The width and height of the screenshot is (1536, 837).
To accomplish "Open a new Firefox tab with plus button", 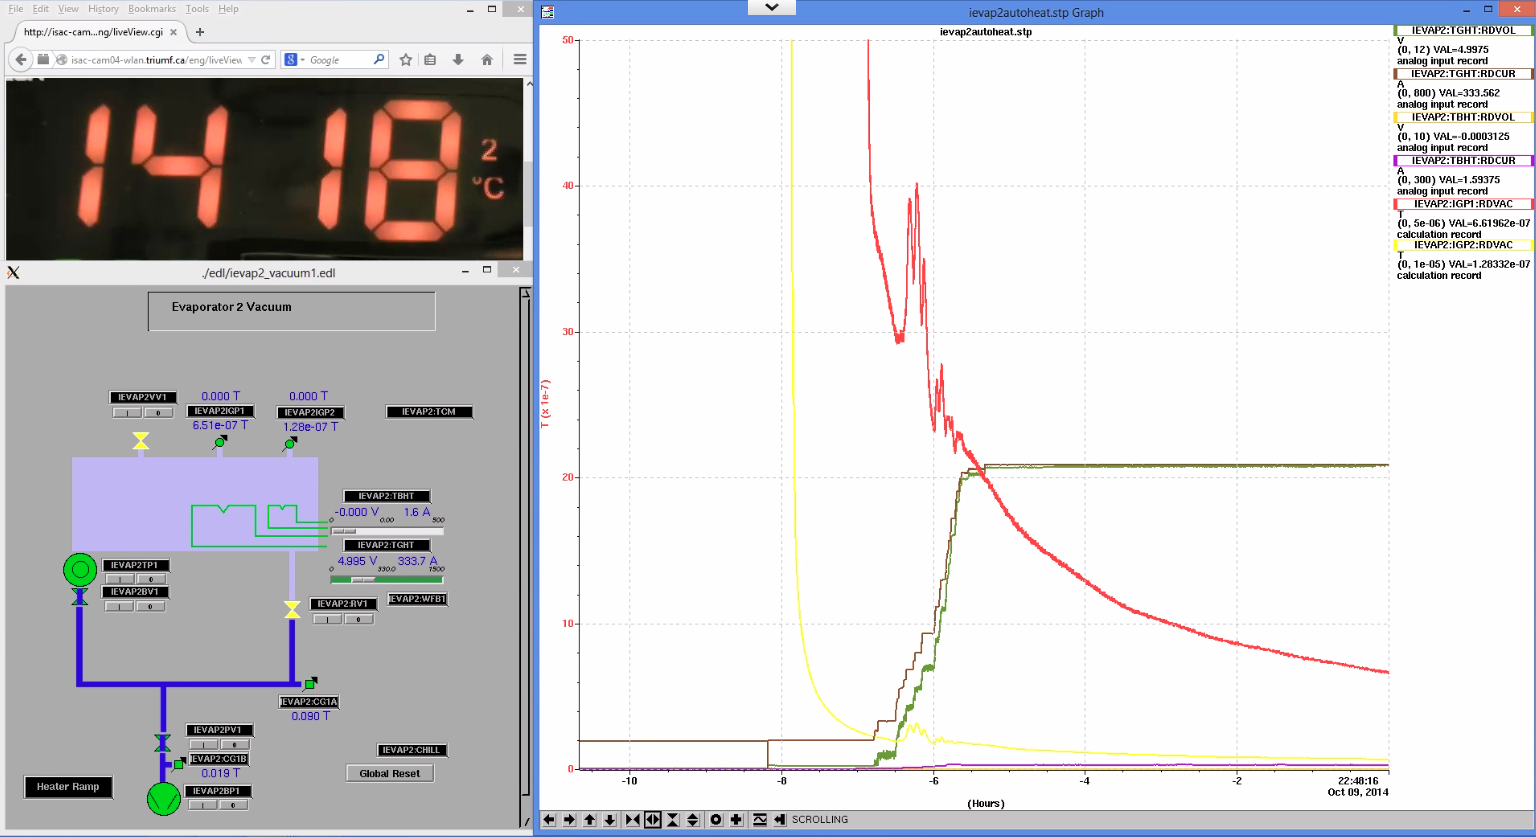I will 200,32.
